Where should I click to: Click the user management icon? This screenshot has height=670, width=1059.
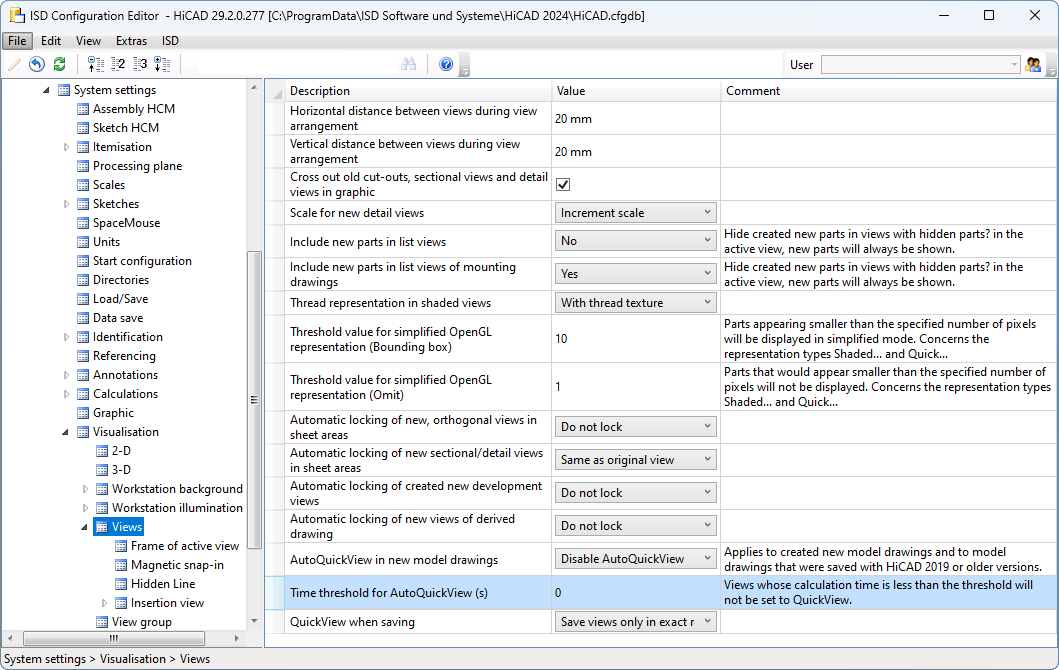(x=1033, y=64)
